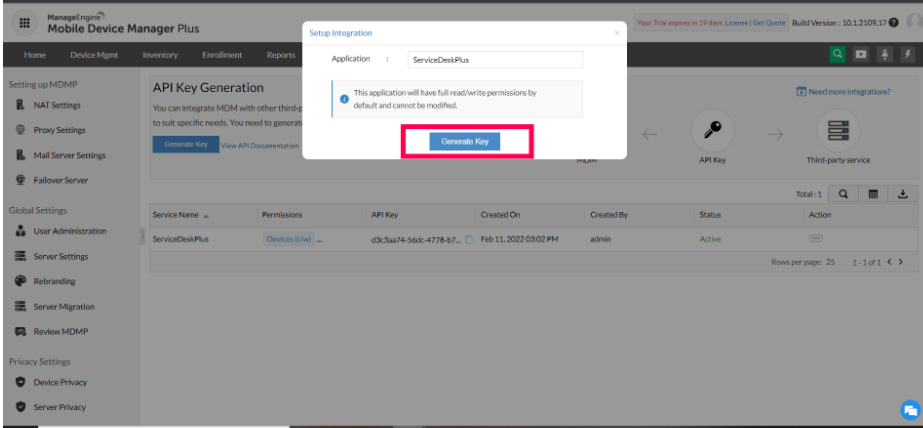This screenshot has height=428, width=923.
Task: Open Failover Server in sidebar
Action: (61, 180)
